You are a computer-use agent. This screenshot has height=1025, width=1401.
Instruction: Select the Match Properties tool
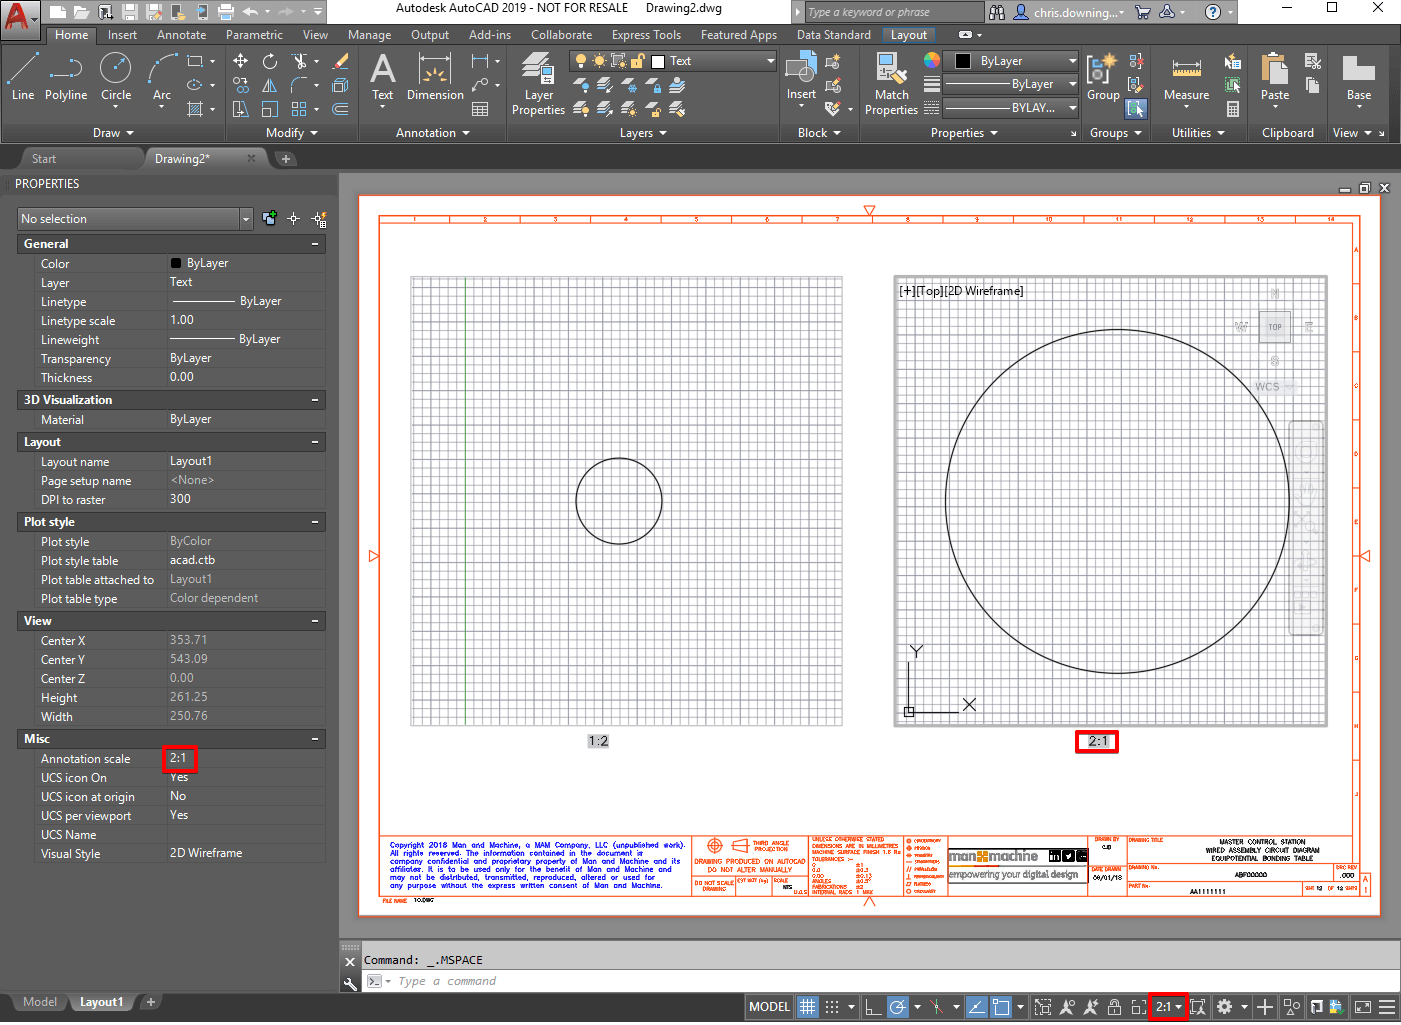[x=891, y=84]
